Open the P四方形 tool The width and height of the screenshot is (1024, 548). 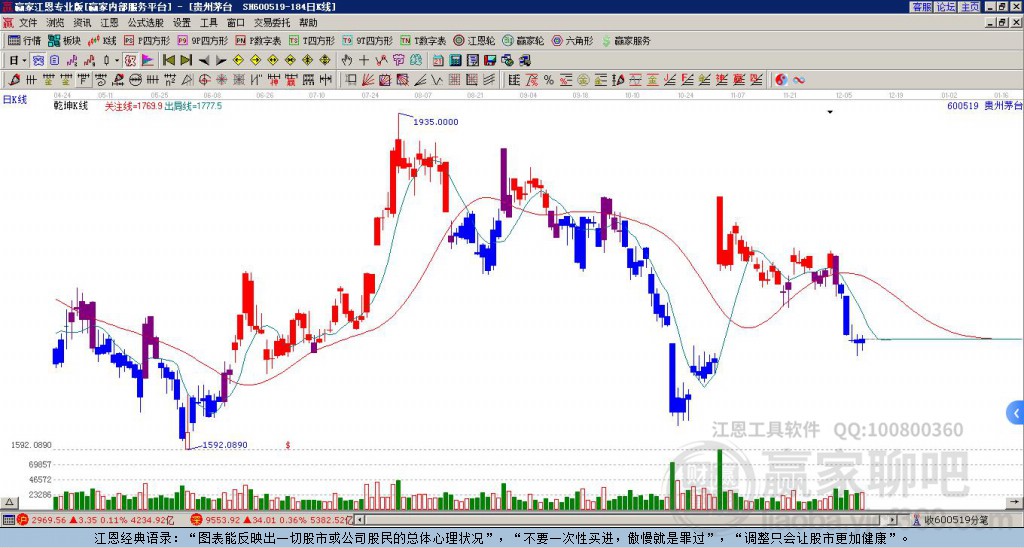tap(147, 40)
